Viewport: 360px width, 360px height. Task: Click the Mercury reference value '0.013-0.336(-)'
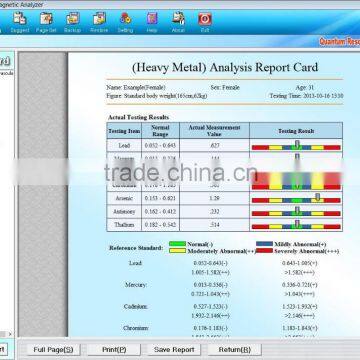pos(211,285)
